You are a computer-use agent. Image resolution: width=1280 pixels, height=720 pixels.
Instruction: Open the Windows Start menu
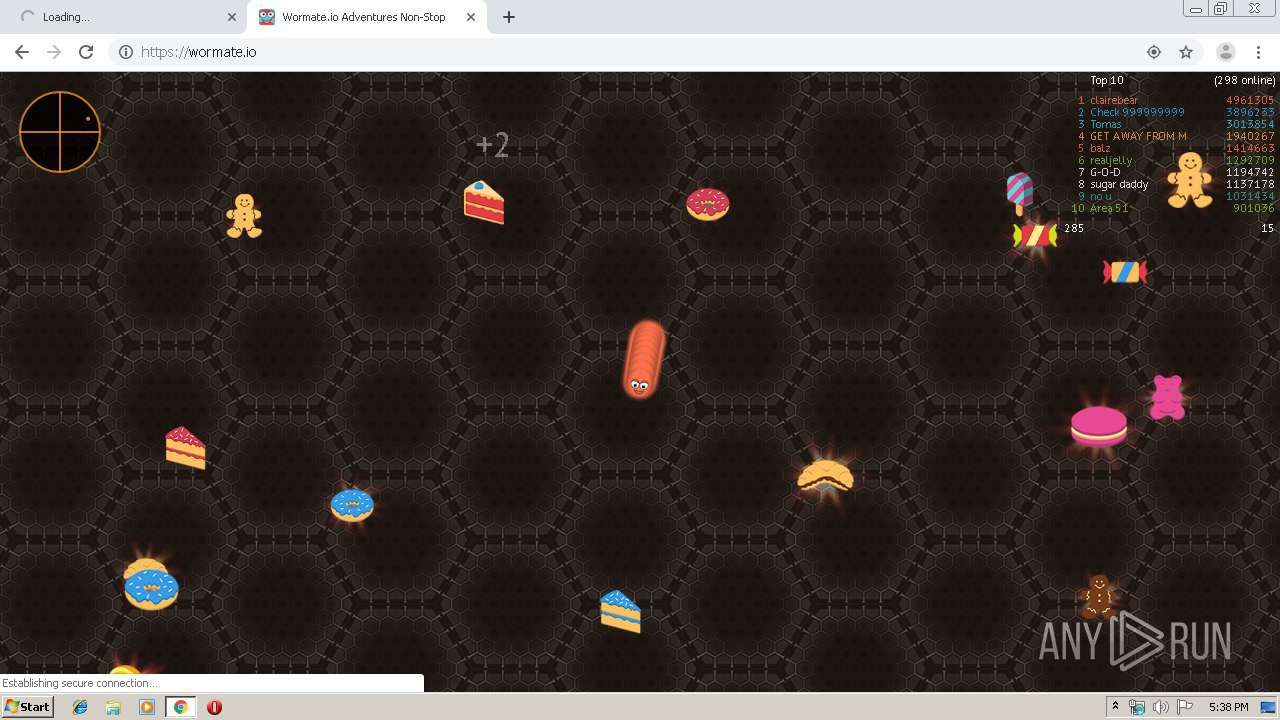[27, 707]
